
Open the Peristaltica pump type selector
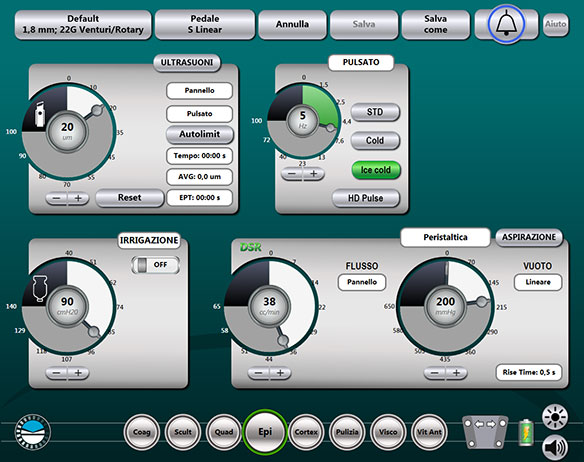445,237
